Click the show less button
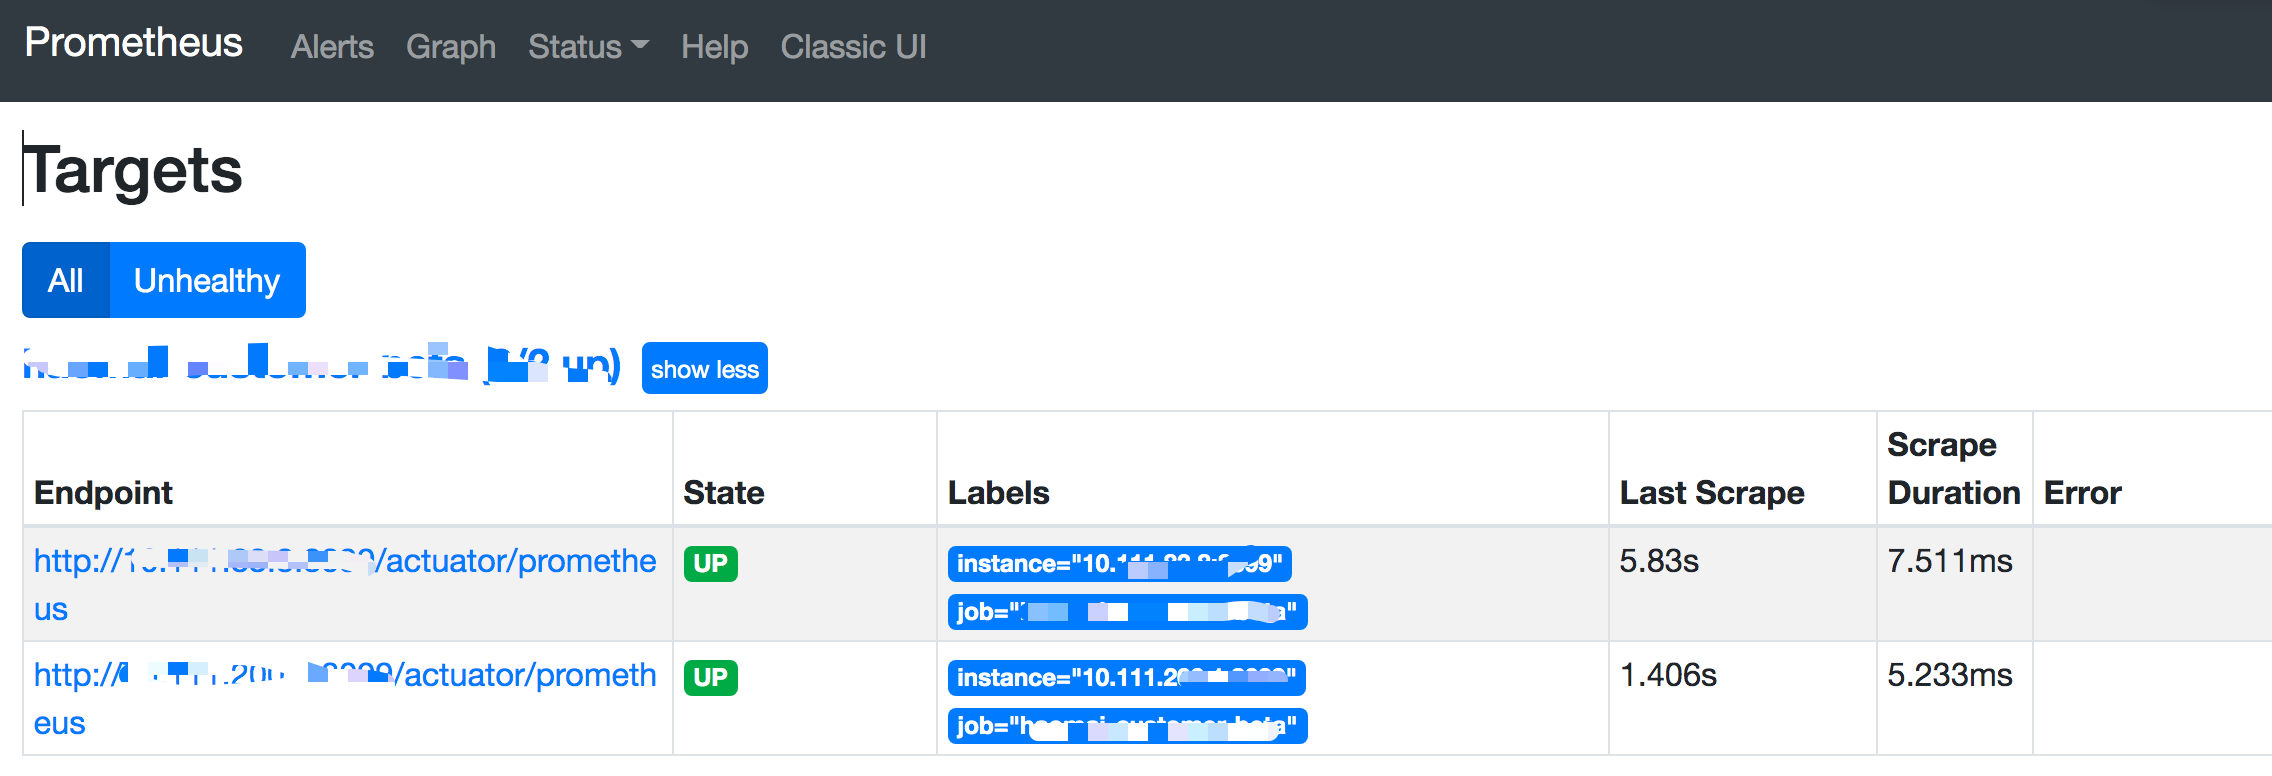The width and height of the screenshot is (2272, 776). pyautogui.click(x=705, y=368)
